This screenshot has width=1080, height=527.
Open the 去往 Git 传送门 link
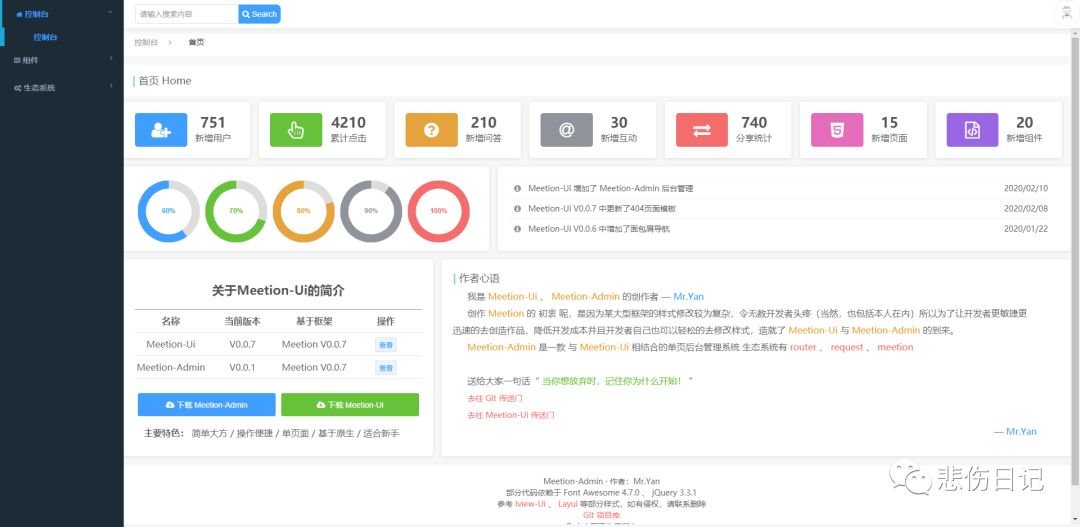(495, 398)
